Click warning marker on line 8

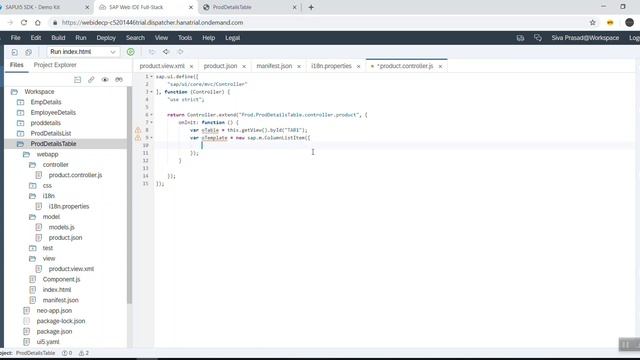[x=138, y=130]
